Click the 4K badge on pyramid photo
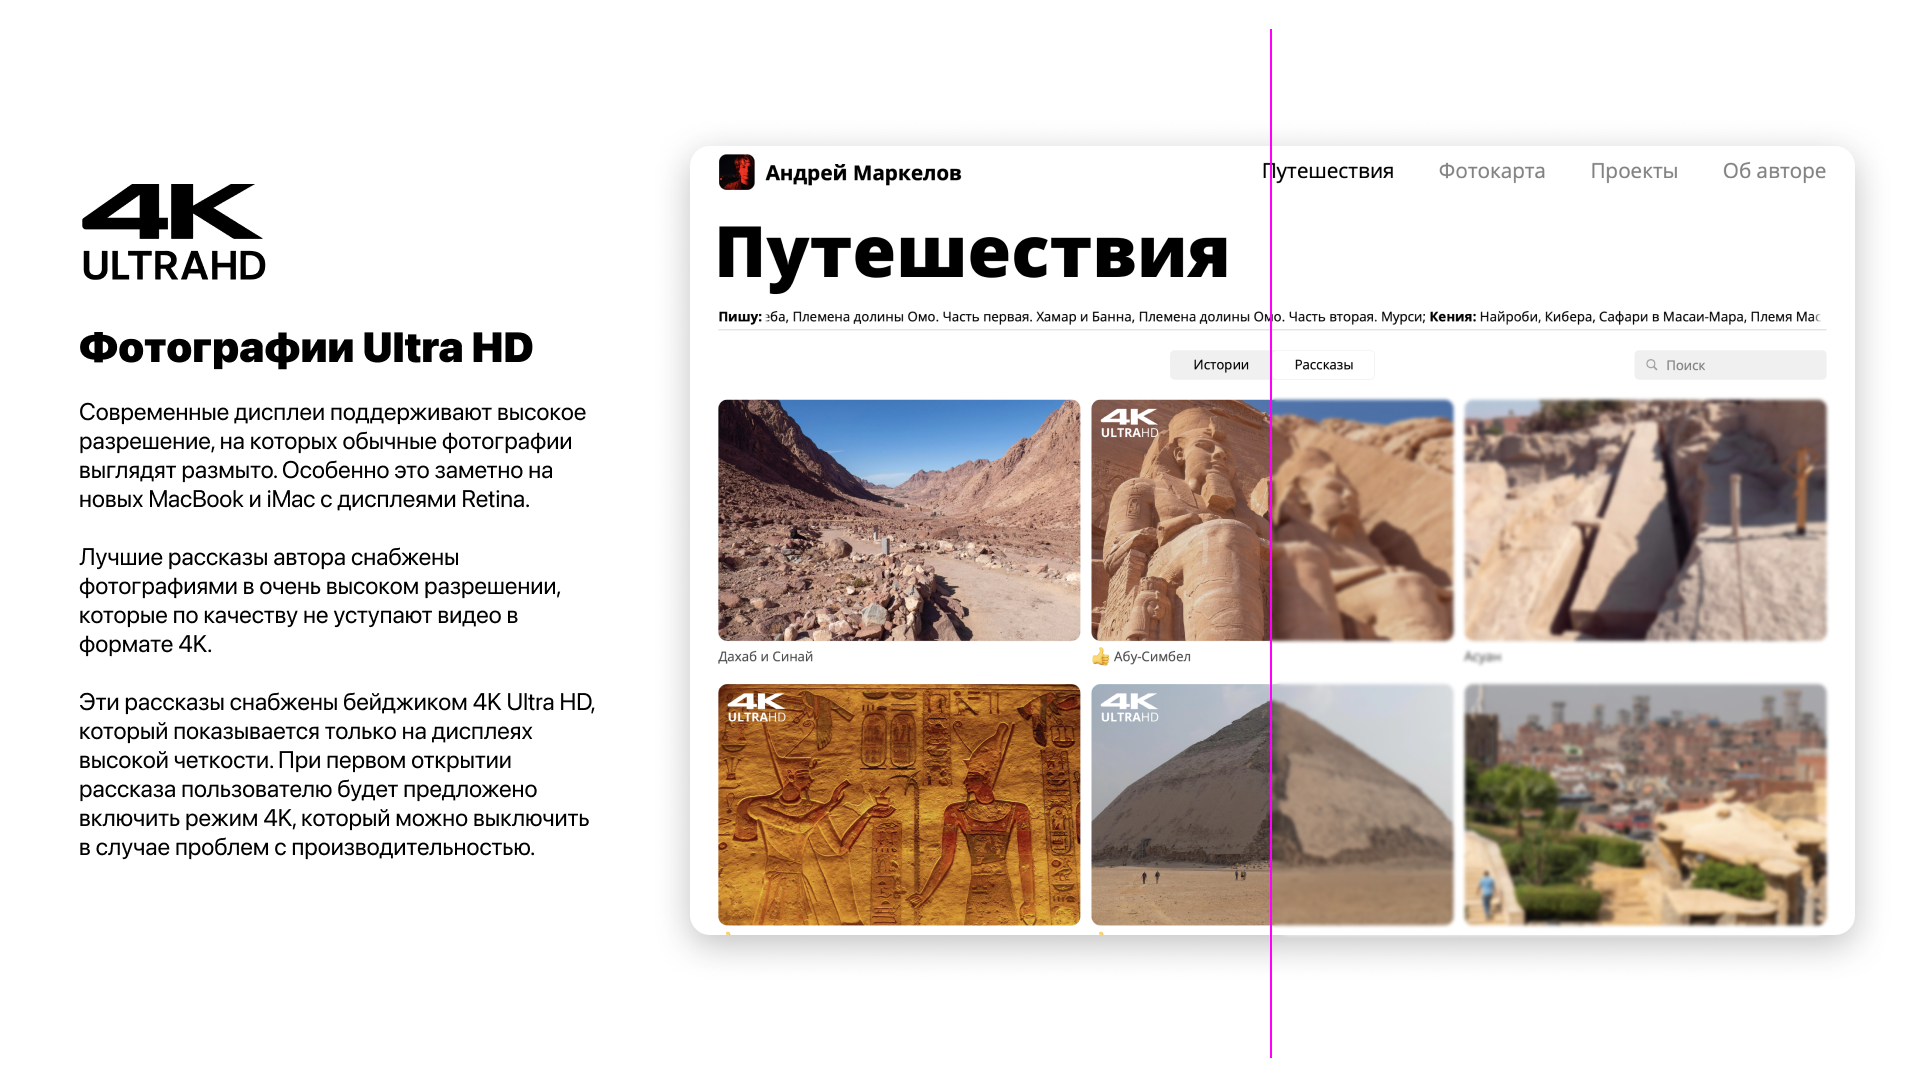Viewport: 1920px width, 1080px height. (x=1129, y=708)
